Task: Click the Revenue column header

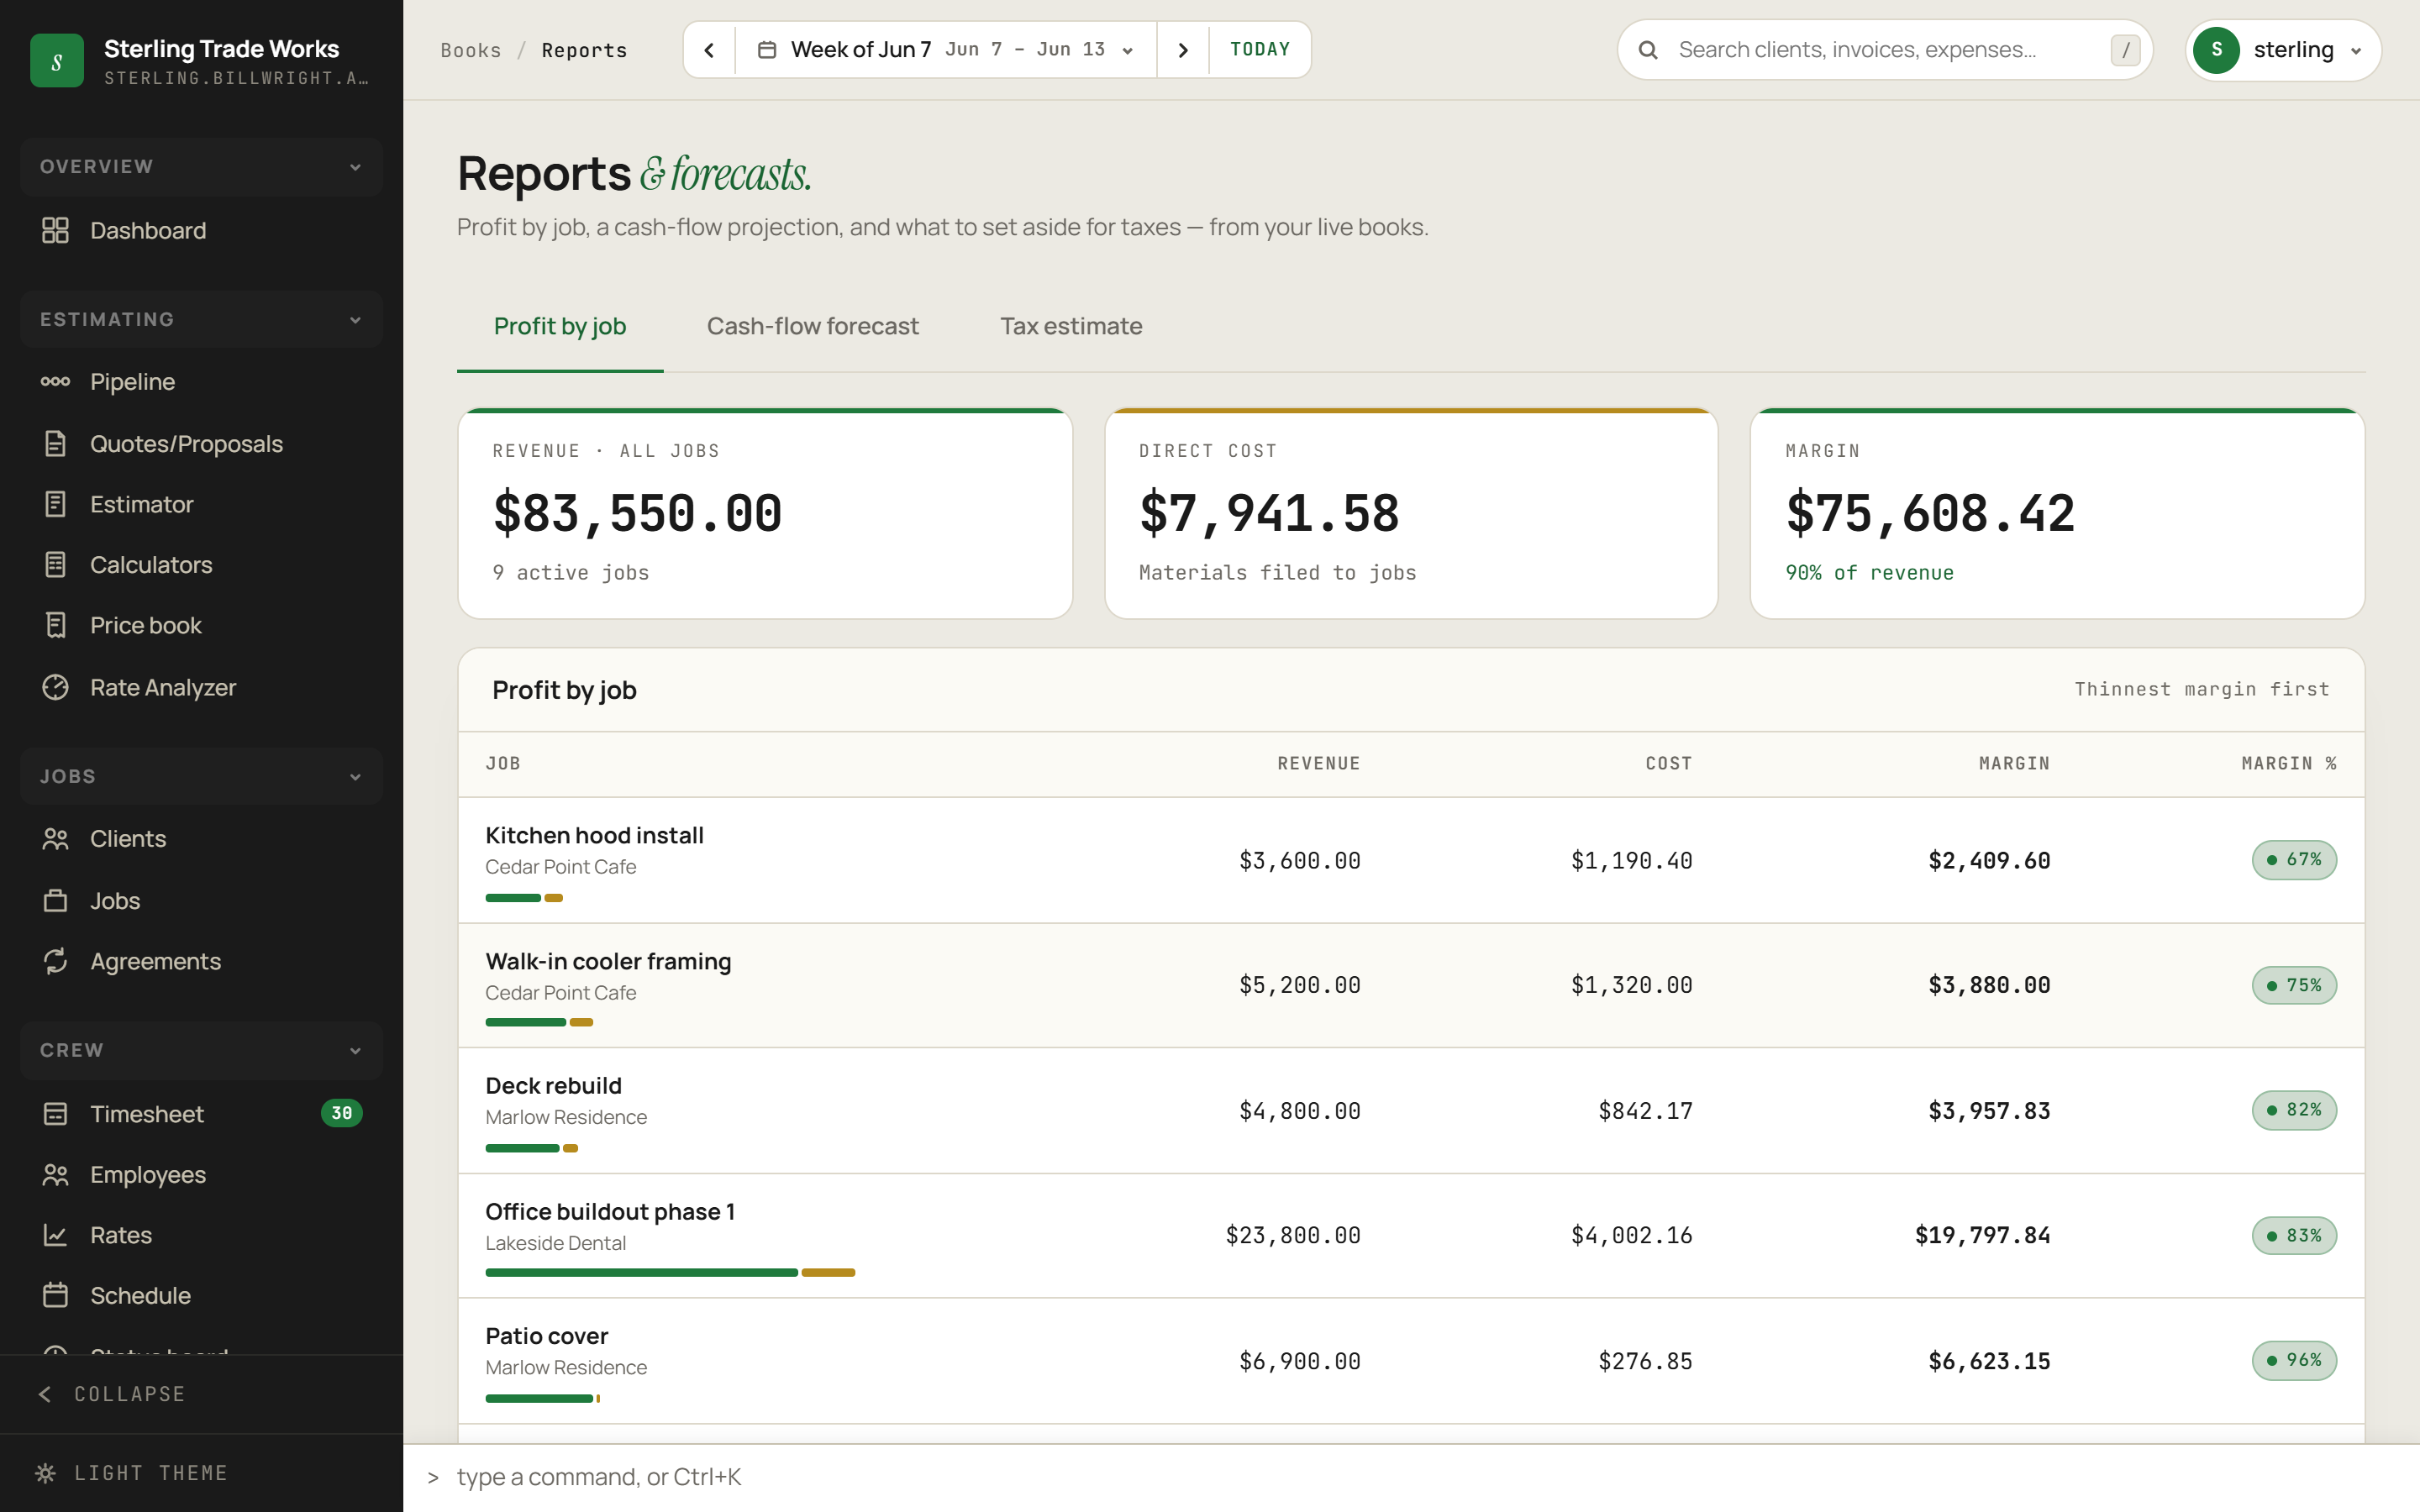Action: coord(1318,764)
